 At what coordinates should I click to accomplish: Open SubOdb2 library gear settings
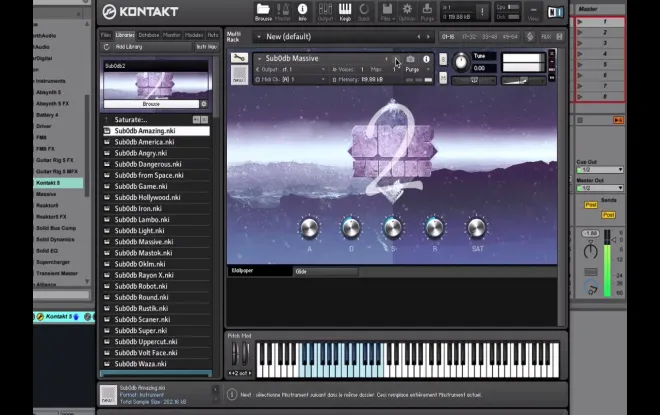coord(204,104)
